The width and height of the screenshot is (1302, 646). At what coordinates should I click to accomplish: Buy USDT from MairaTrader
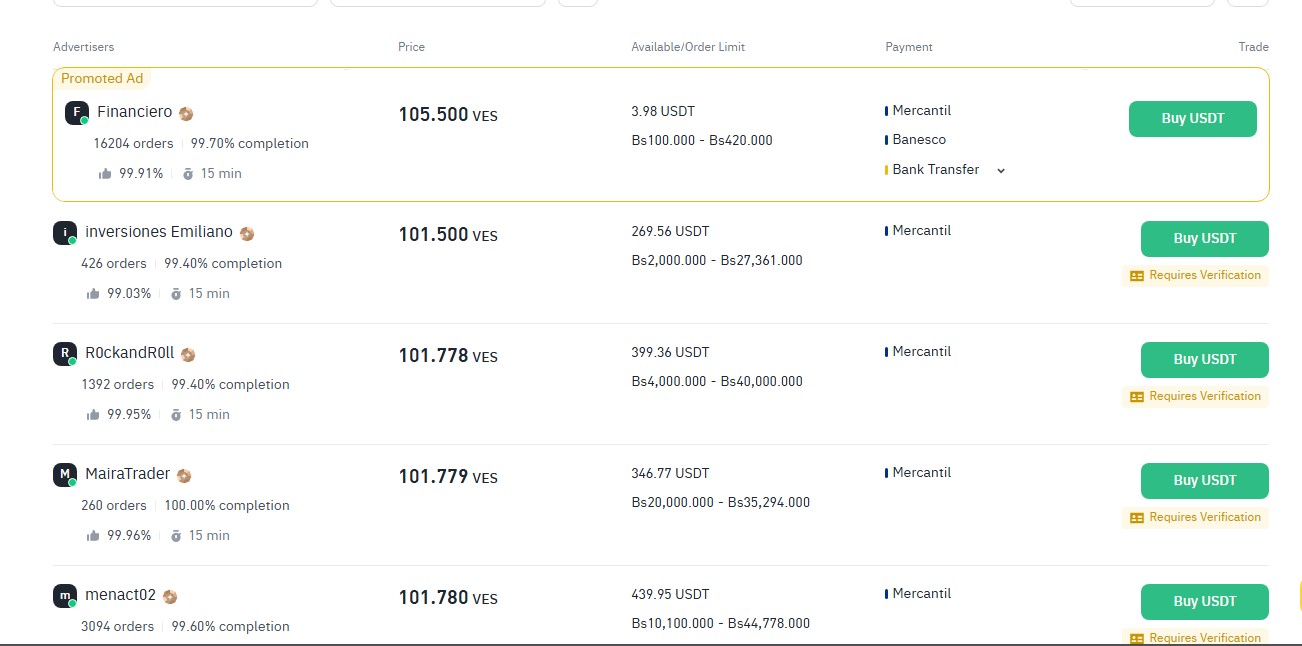(1205, 481)
